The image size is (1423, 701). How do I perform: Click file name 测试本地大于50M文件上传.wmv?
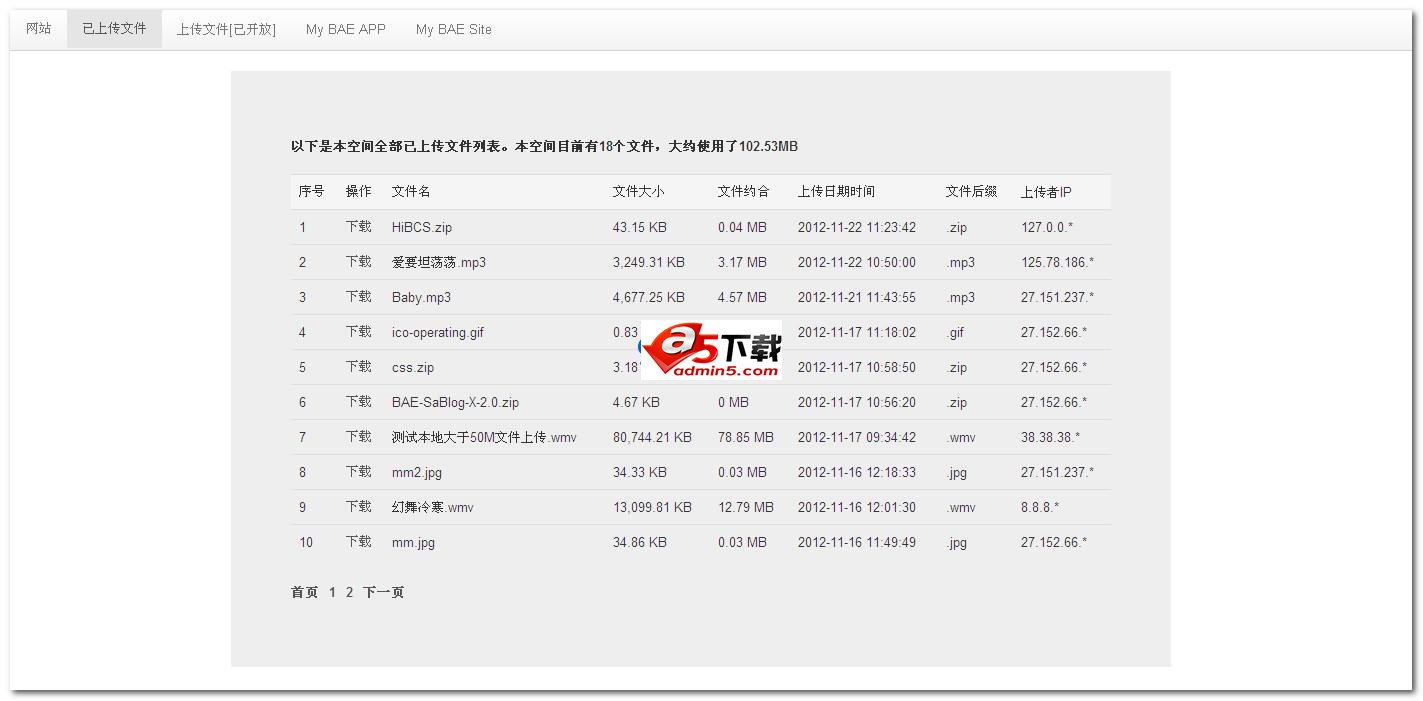tap(484, 437)
